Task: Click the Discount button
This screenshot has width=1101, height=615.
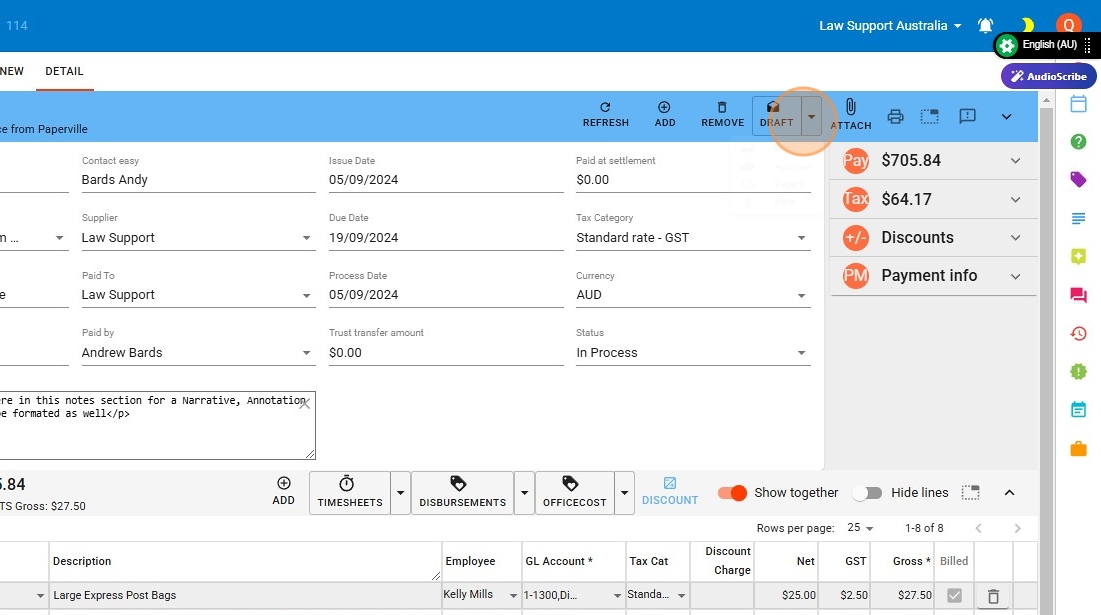Action: pyautogui.click(x=670, y=492)
